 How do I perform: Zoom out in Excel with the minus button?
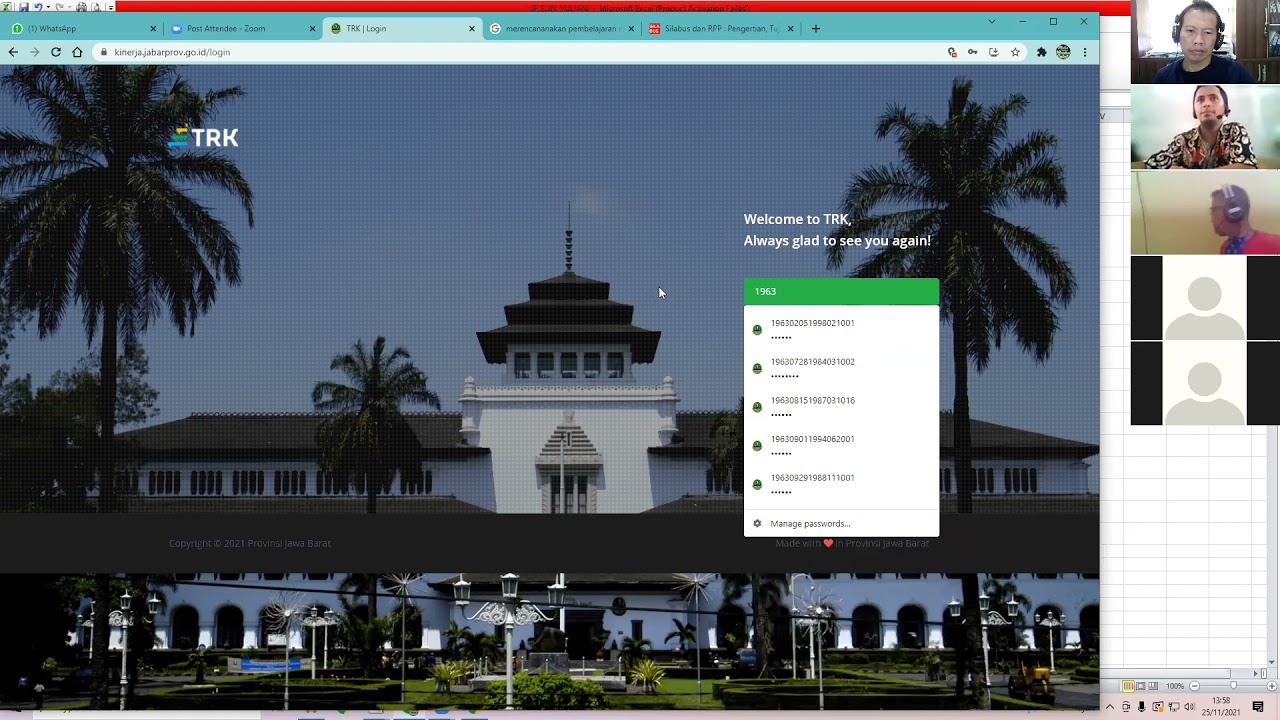coord(1194,686)
